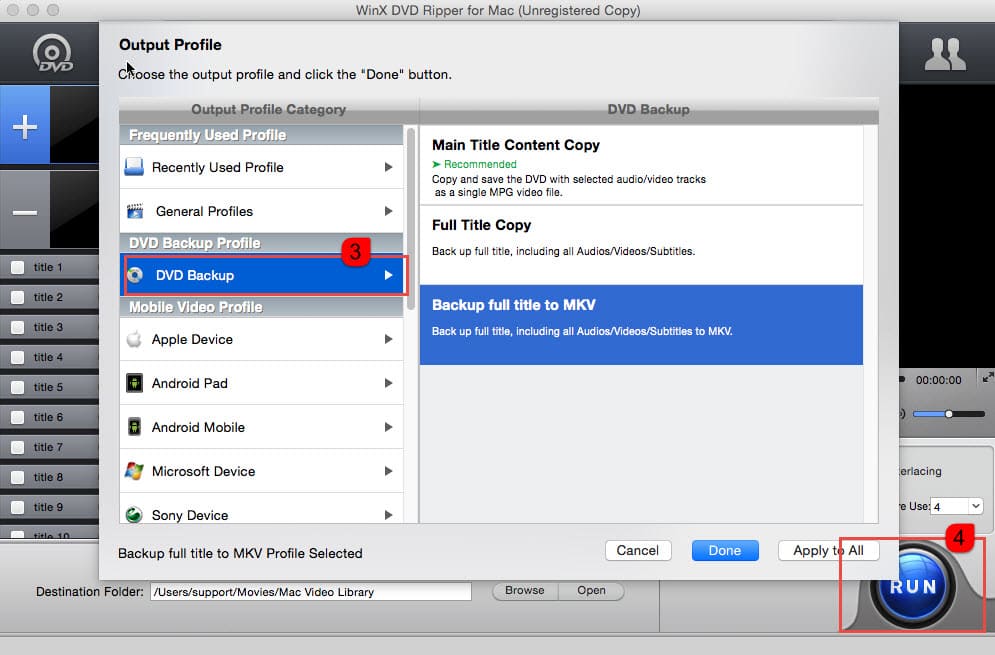Check the title 1 checkbox
Viewport: 995px width, 655px height.
pyautogui.click(x=18, y=267)
